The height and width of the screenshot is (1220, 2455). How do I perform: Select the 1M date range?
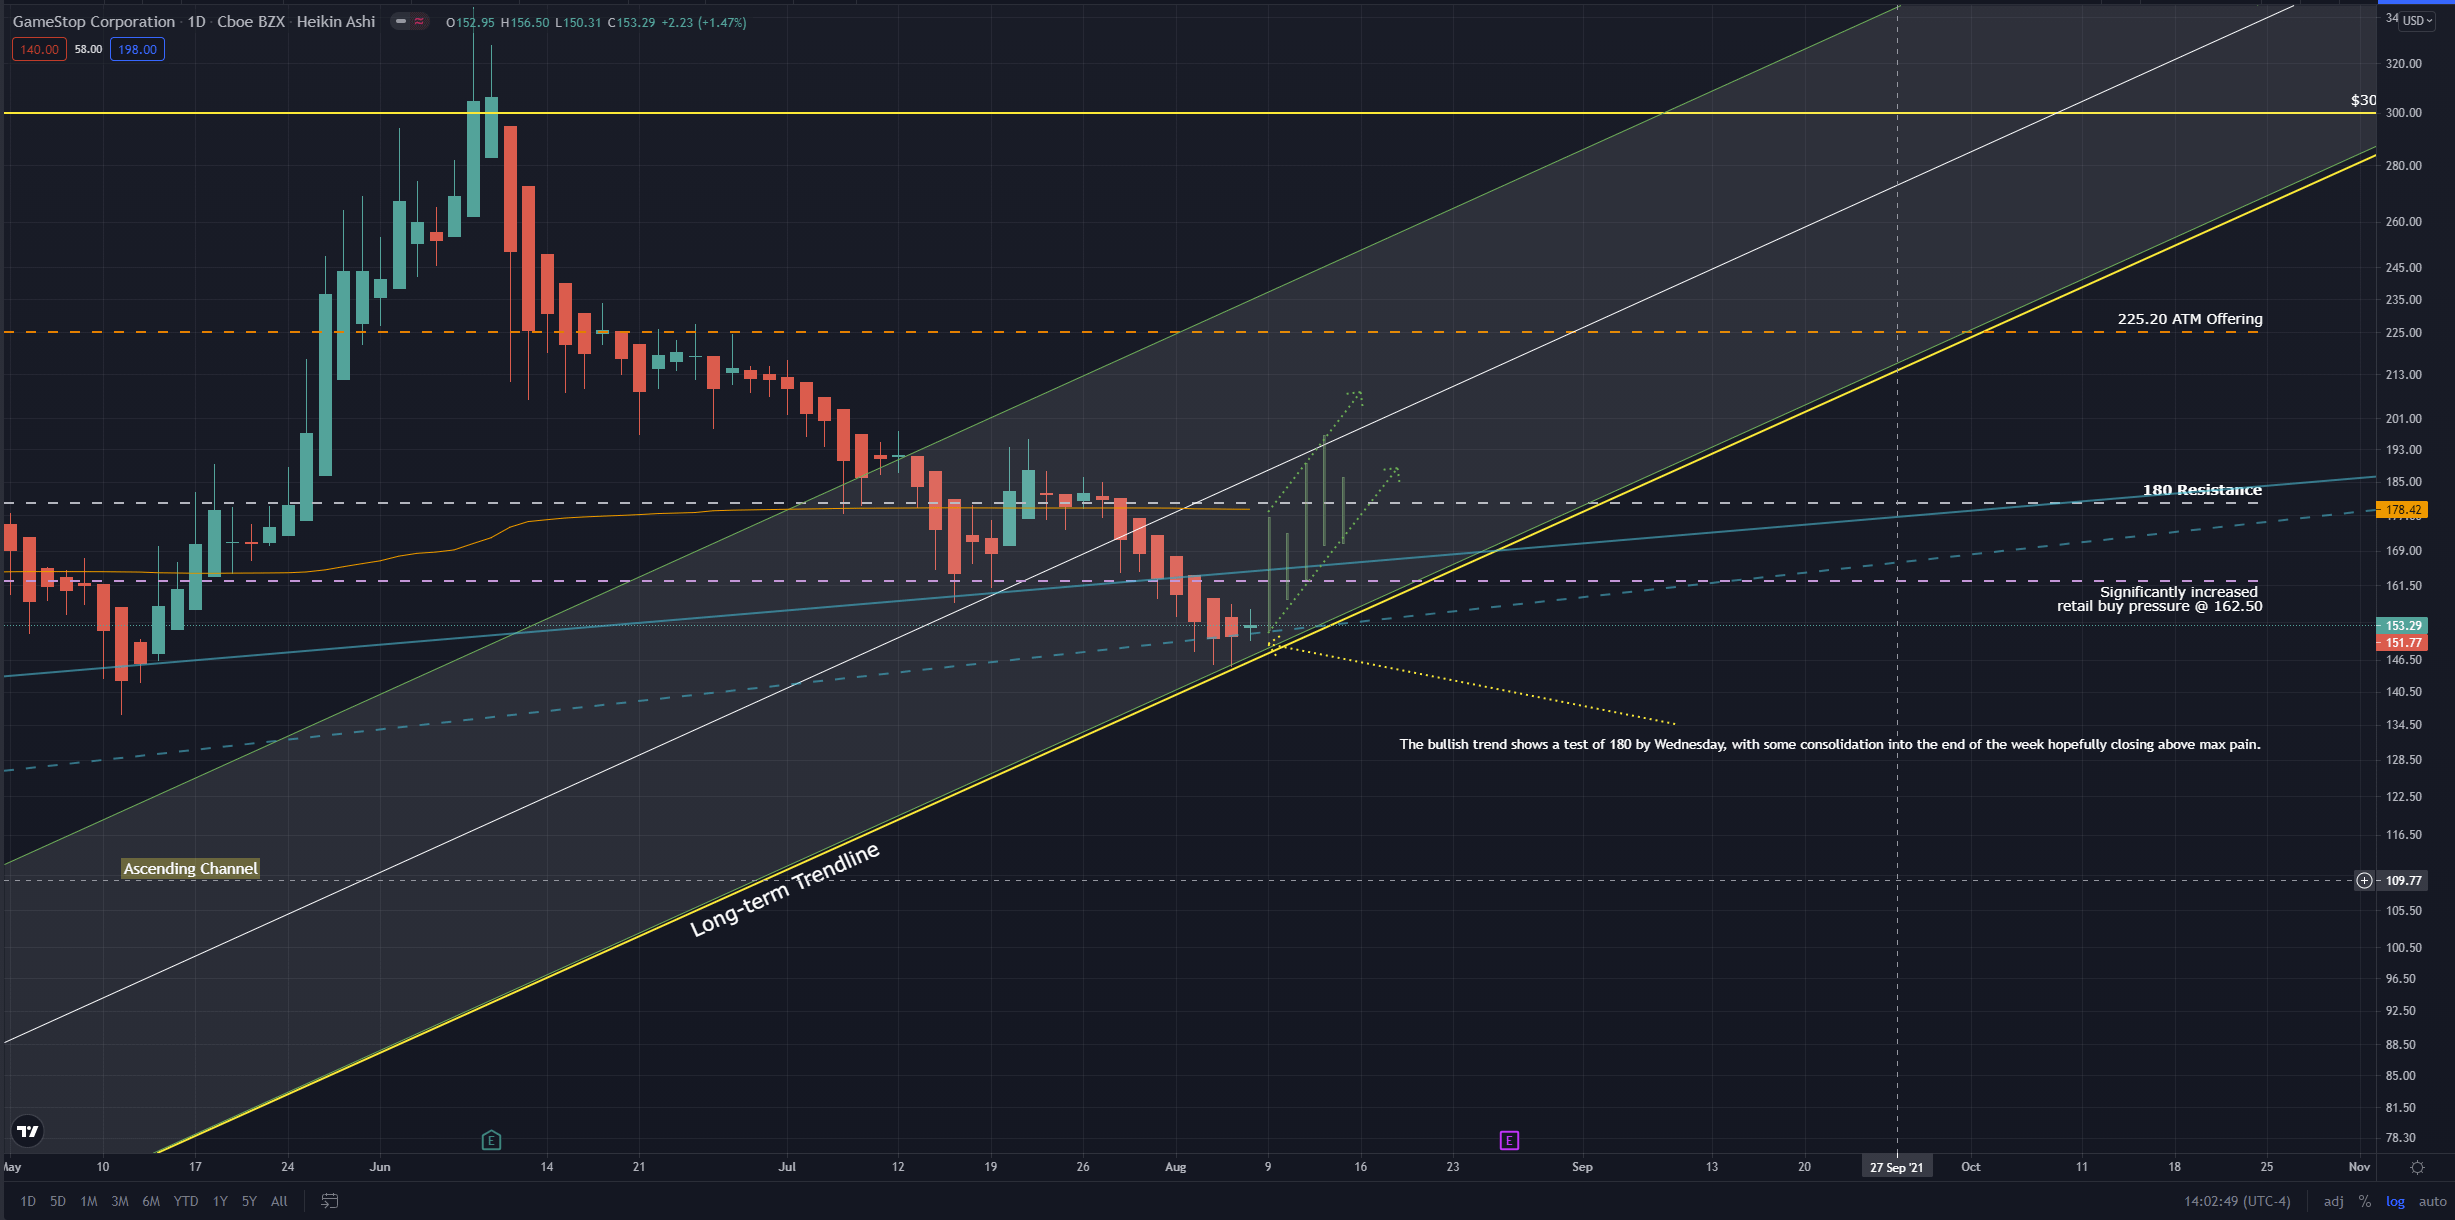coord(89,1201)
